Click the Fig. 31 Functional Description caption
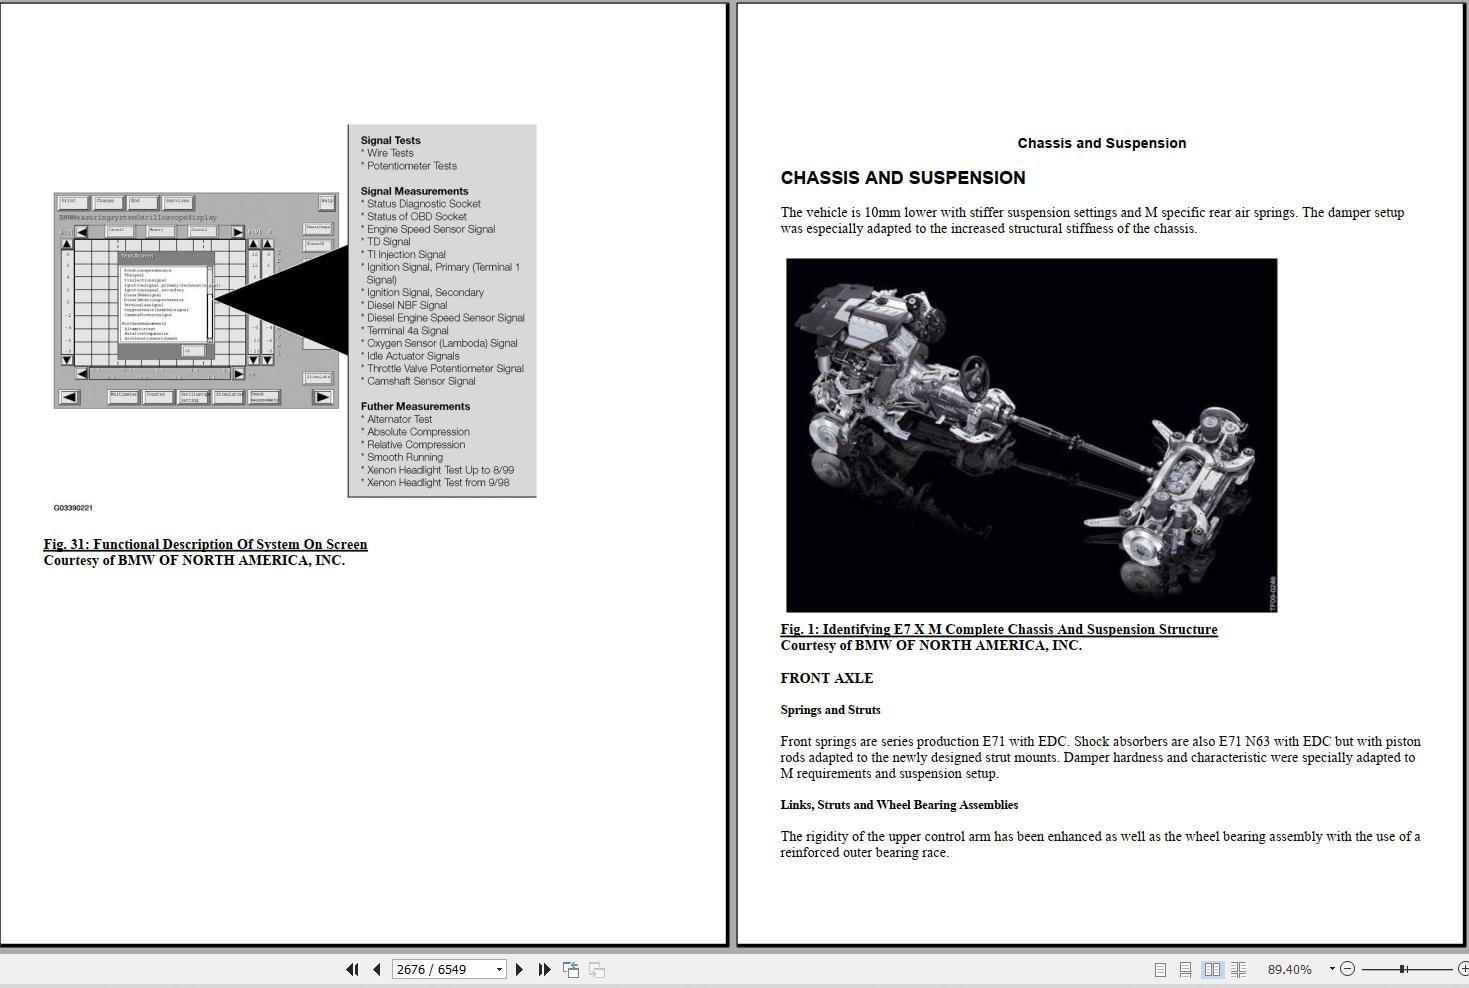The image size is (1469, 988). click(205, 544)
